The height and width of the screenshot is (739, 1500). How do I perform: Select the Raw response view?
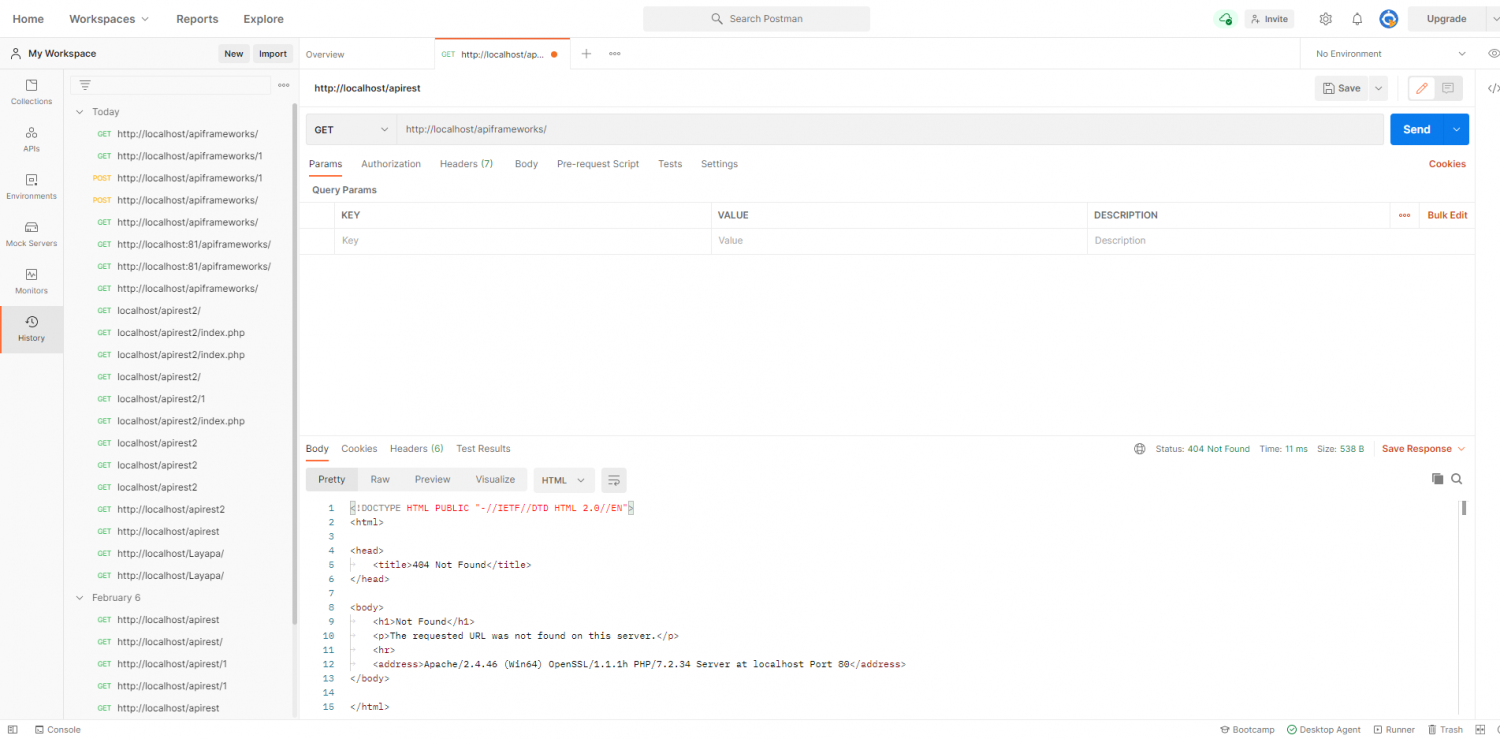pos(380,480)
